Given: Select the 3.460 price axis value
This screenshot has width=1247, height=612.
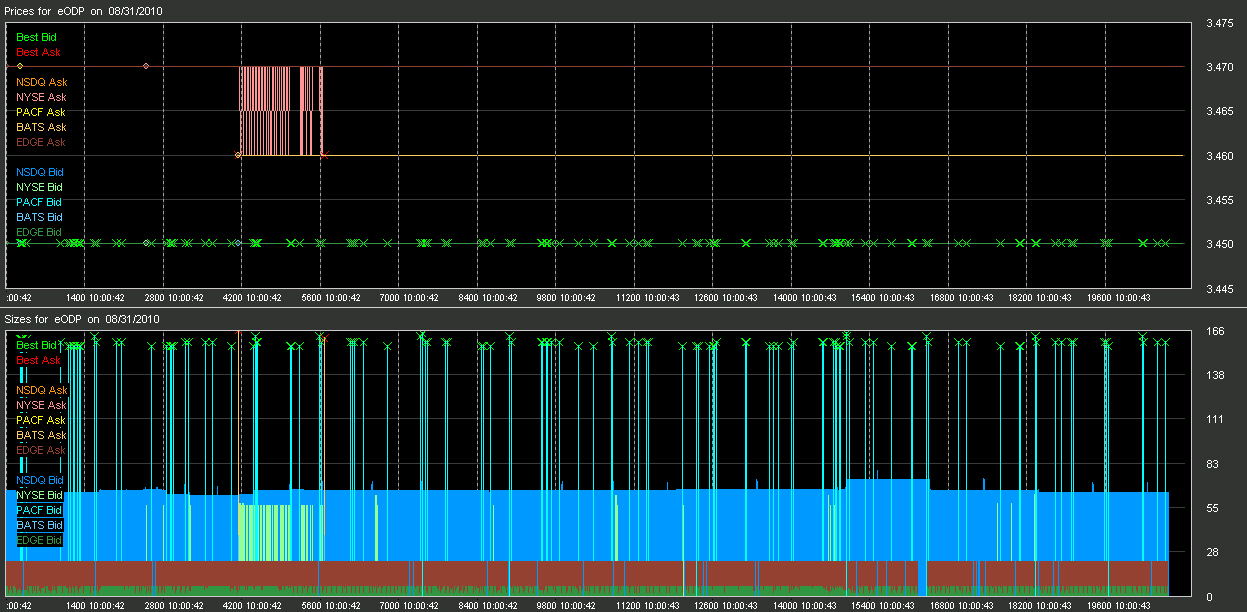Looking at the screenshot, I should [1218, 156].
